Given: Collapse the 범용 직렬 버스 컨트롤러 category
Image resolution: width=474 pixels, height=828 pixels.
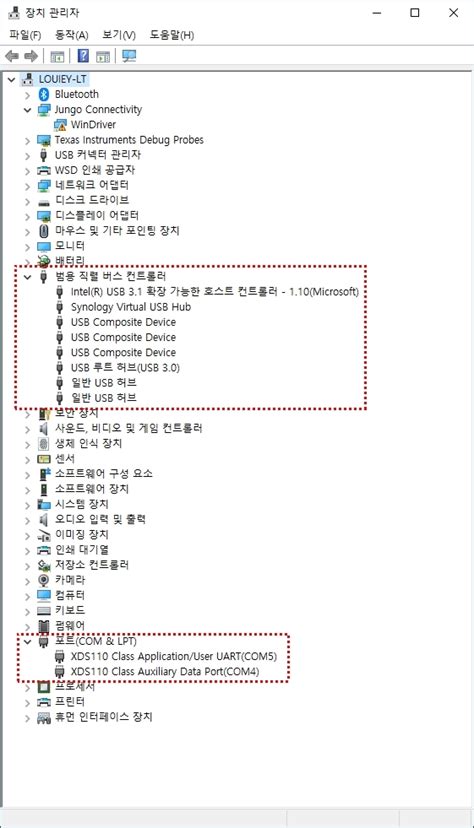Looking at the screenshot, I should [27, 277].
